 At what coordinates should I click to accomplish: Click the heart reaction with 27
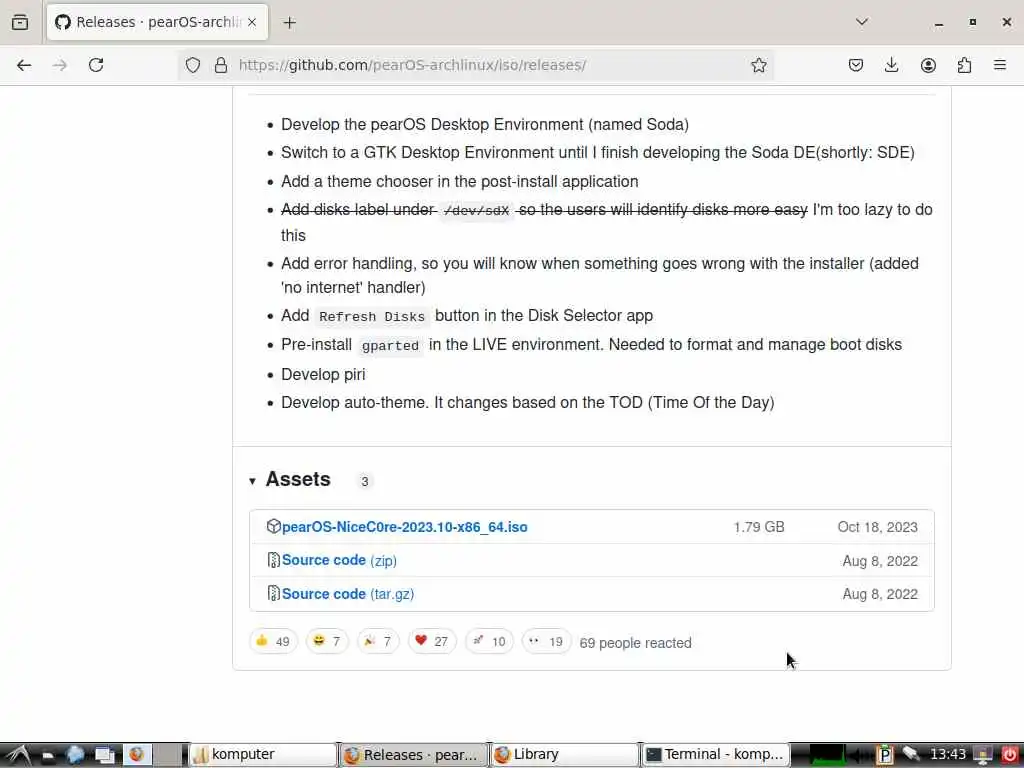coord(432,641)
